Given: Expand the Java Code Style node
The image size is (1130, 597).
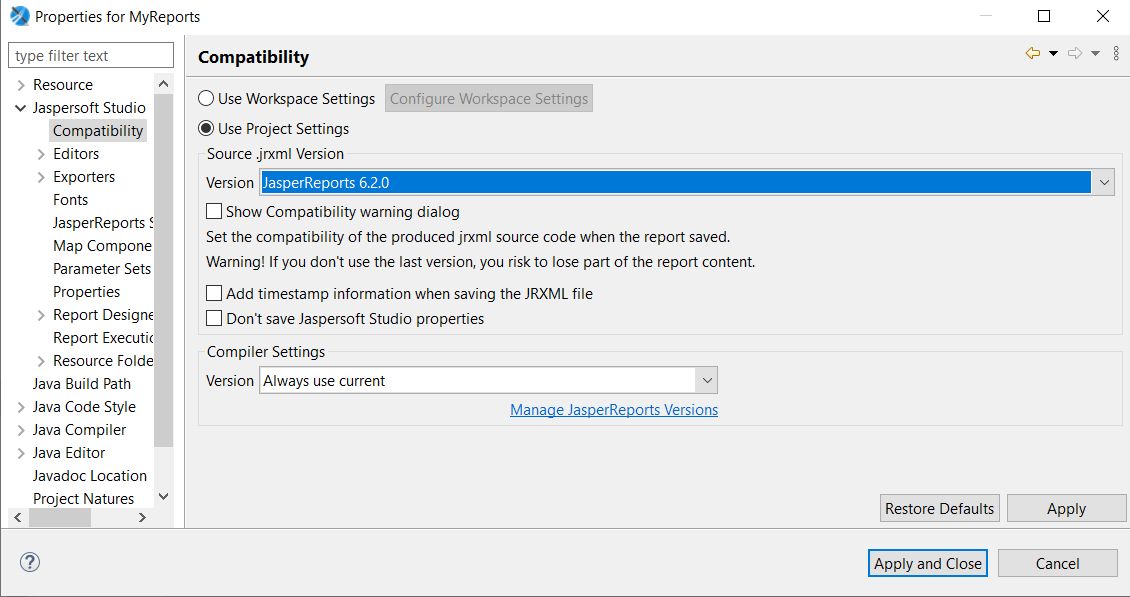Looking at the screenshot, I should pos(21,407).
